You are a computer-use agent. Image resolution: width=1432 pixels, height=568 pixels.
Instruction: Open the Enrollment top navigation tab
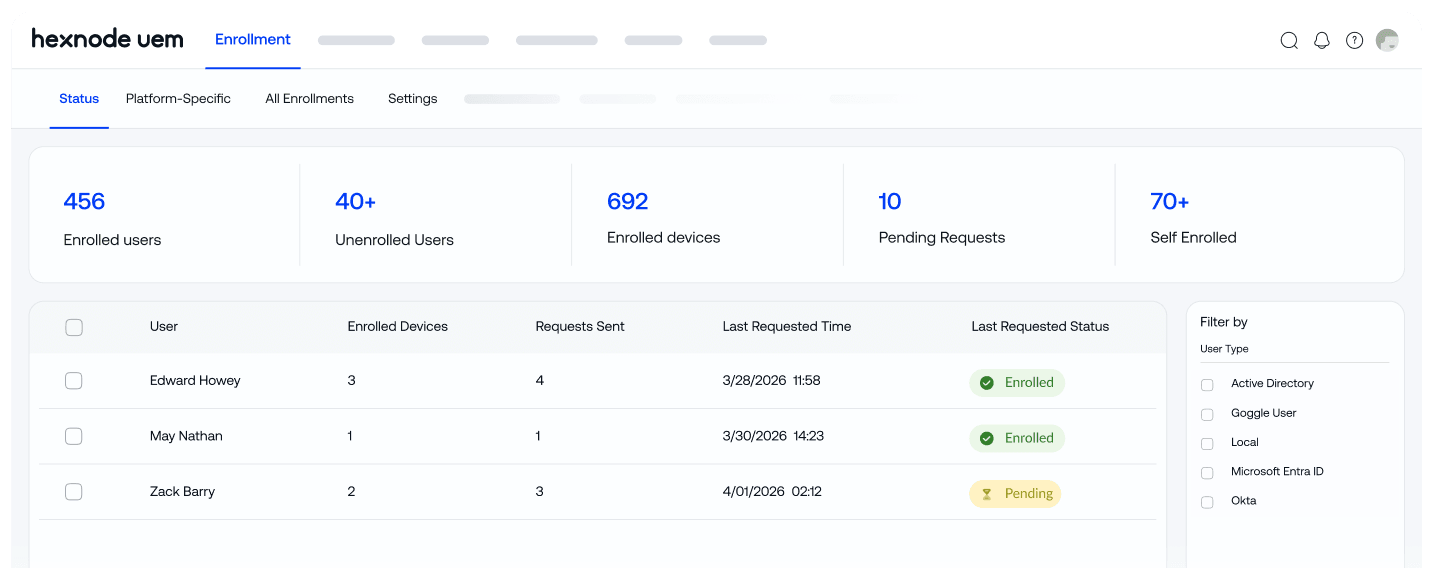[x=253, y=40]
